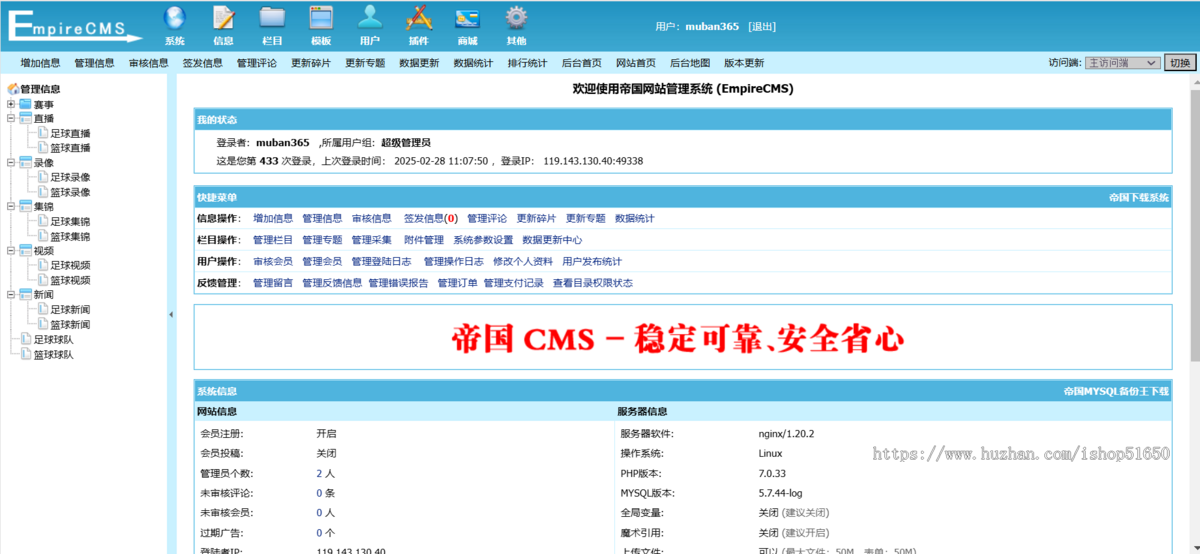Select 审核信息 in top menu bar
The image size is (1200, 554).
[x=148, y=63]
